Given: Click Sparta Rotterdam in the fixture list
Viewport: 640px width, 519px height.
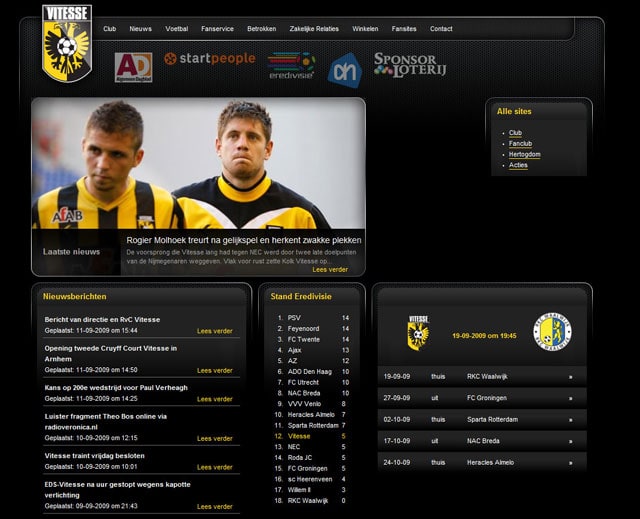Looking at the screenshot, I should click(492, 419).
